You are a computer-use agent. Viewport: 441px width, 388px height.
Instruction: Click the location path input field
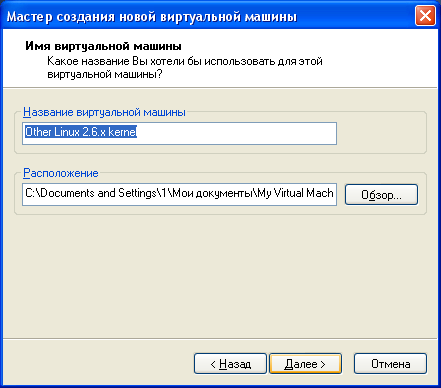(x=179, y=194)
